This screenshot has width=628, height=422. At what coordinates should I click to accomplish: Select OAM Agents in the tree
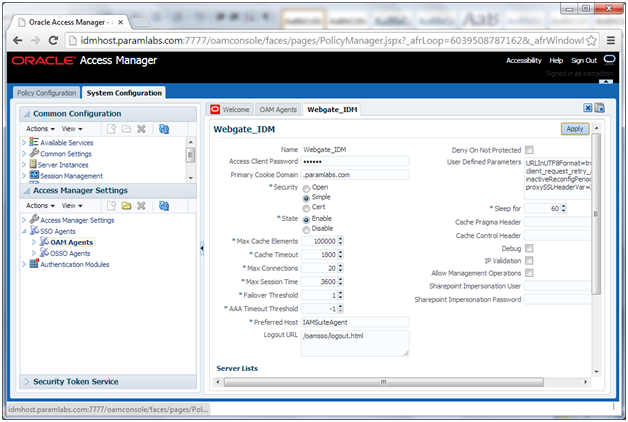[71, 242]
